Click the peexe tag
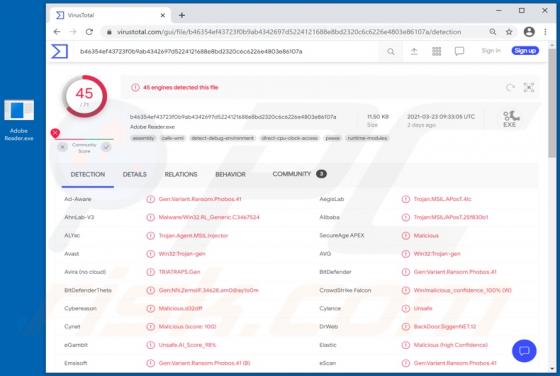This screenshot has height=376, width=560. (332, 138)
